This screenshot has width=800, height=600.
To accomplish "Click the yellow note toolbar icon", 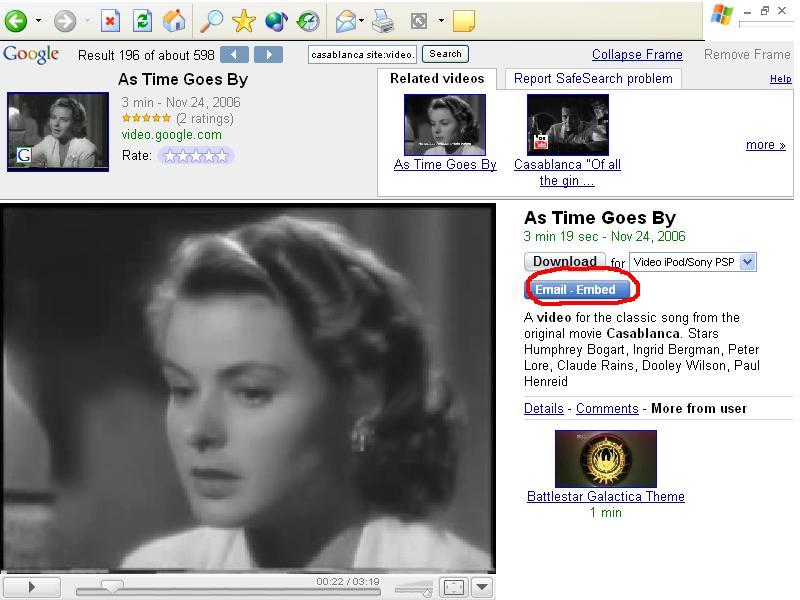I will pyautogui.click(x=464, y=21).
